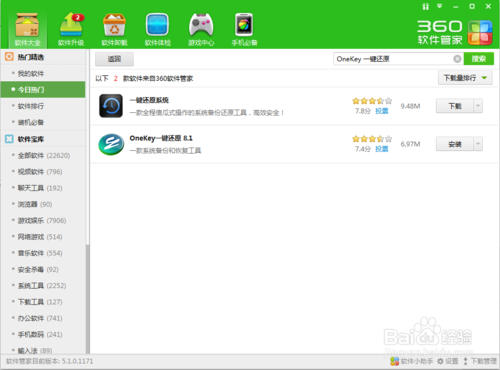Click 下载 button for 一键还原系统

click(455, 106)
